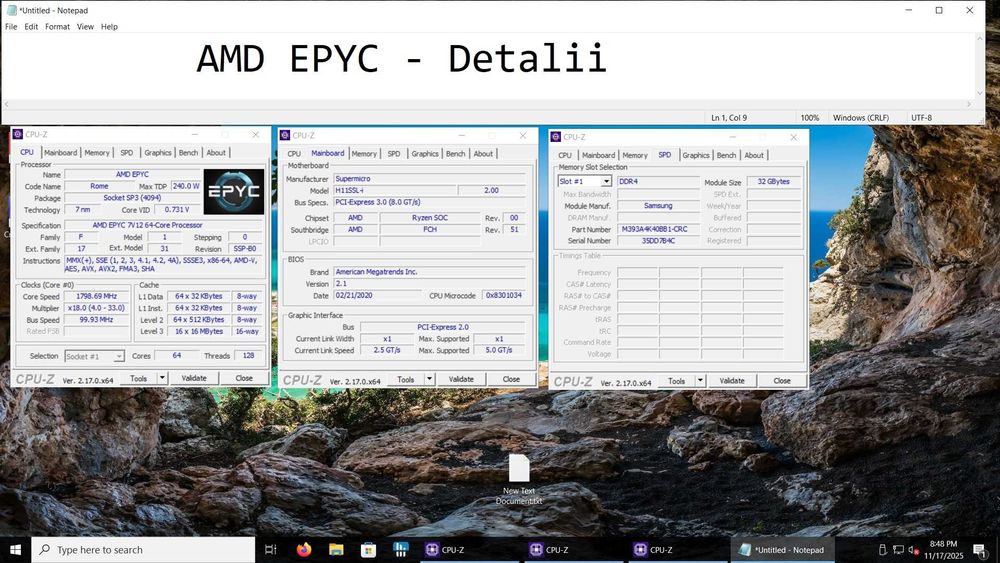Click the Notepad vertical scrollbar up arrow

pos(979,38)
